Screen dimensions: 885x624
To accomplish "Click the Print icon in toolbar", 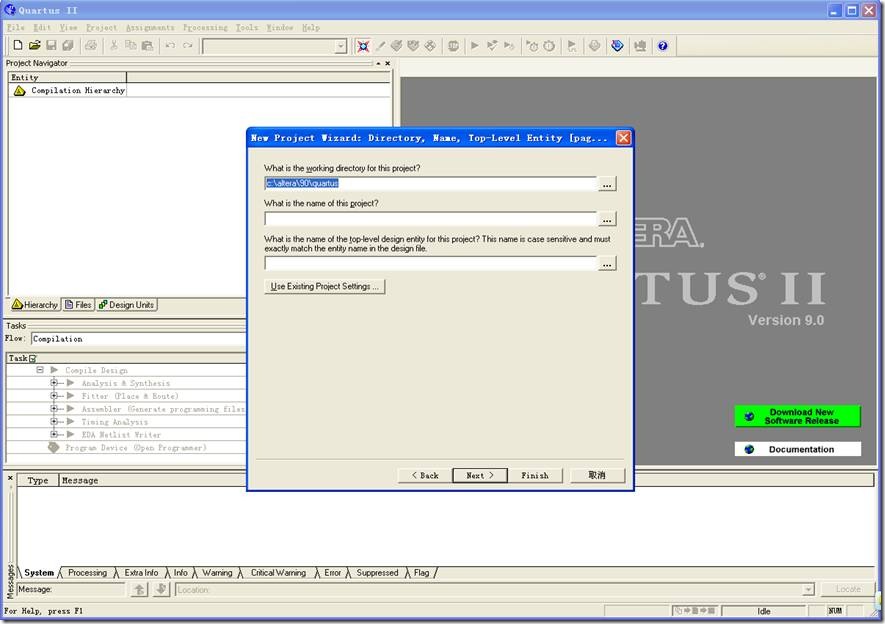I will (91, 46).
